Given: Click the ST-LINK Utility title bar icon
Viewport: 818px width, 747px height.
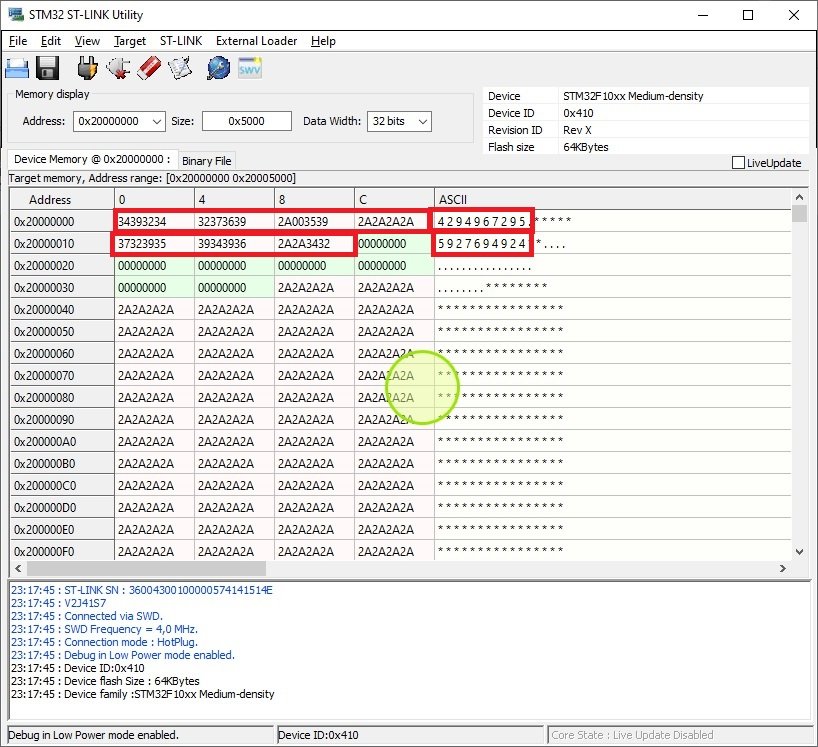Looking at the screenshot, I should [x=16, y=15].
